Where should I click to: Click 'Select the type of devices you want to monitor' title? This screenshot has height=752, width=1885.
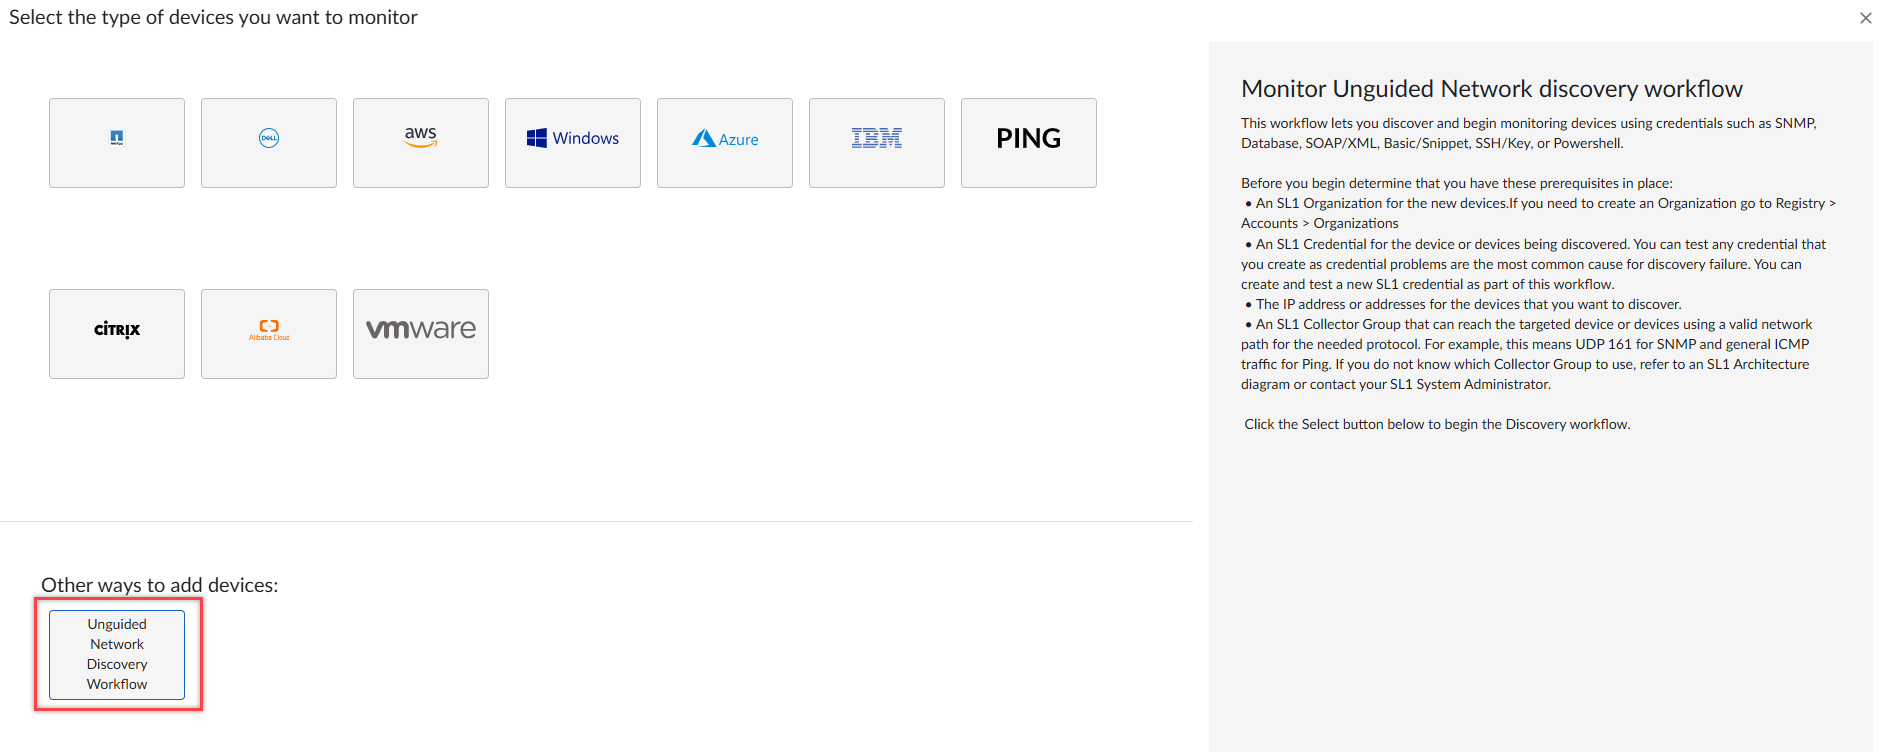[x=213, y=17]
